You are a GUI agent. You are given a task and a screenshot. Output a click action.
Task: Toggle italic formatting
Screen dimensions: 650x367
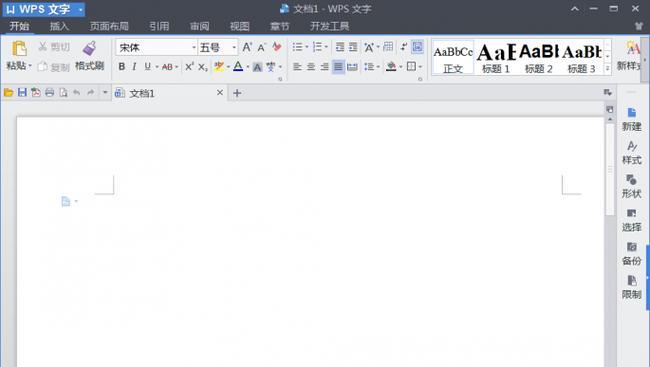pyautogui.click(x=134, y=66)
